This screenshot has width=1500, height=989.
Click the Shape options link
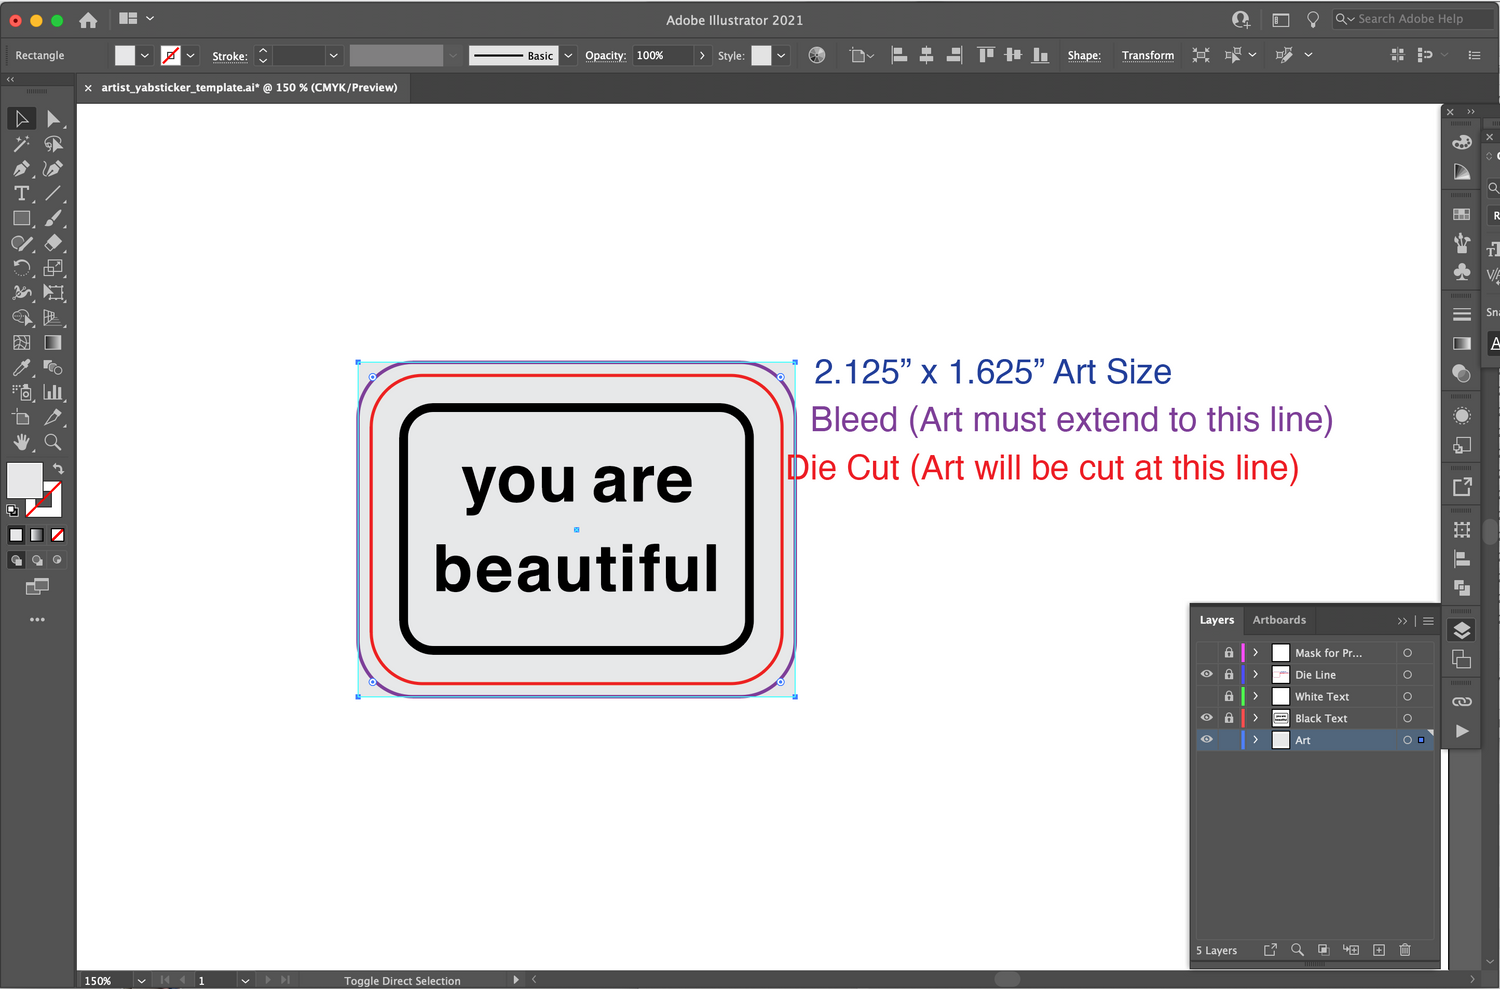(1083, 56)
